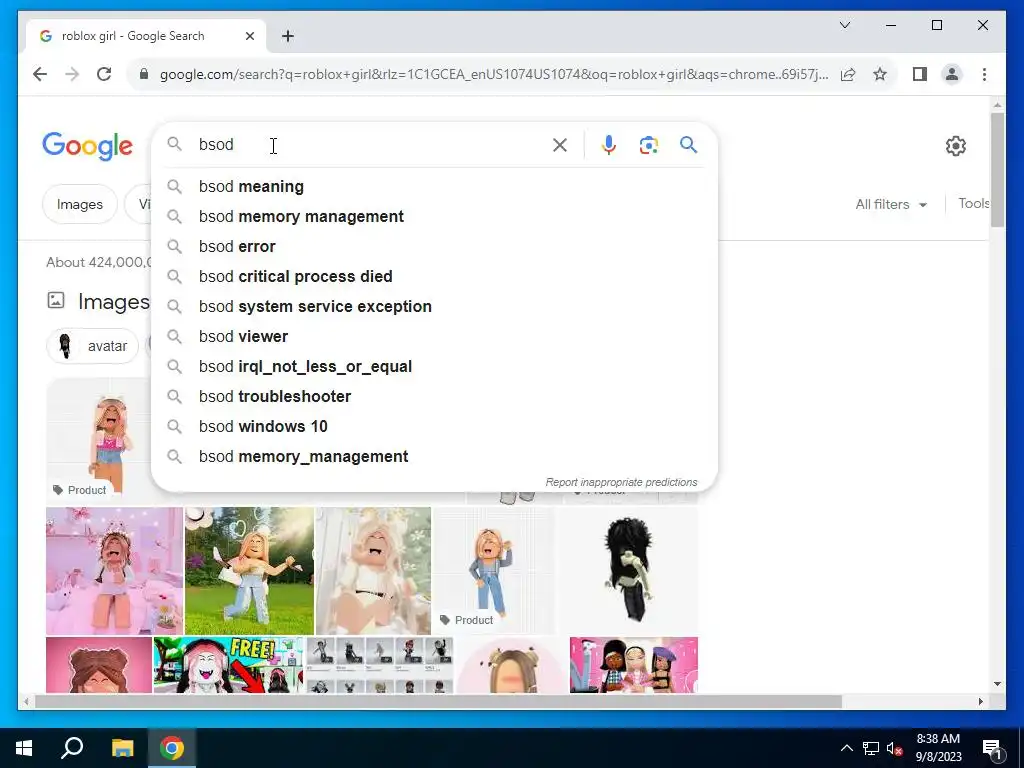Share this page icon in address bar
This screenshot has width=1024, height=768.
[848, 74]
